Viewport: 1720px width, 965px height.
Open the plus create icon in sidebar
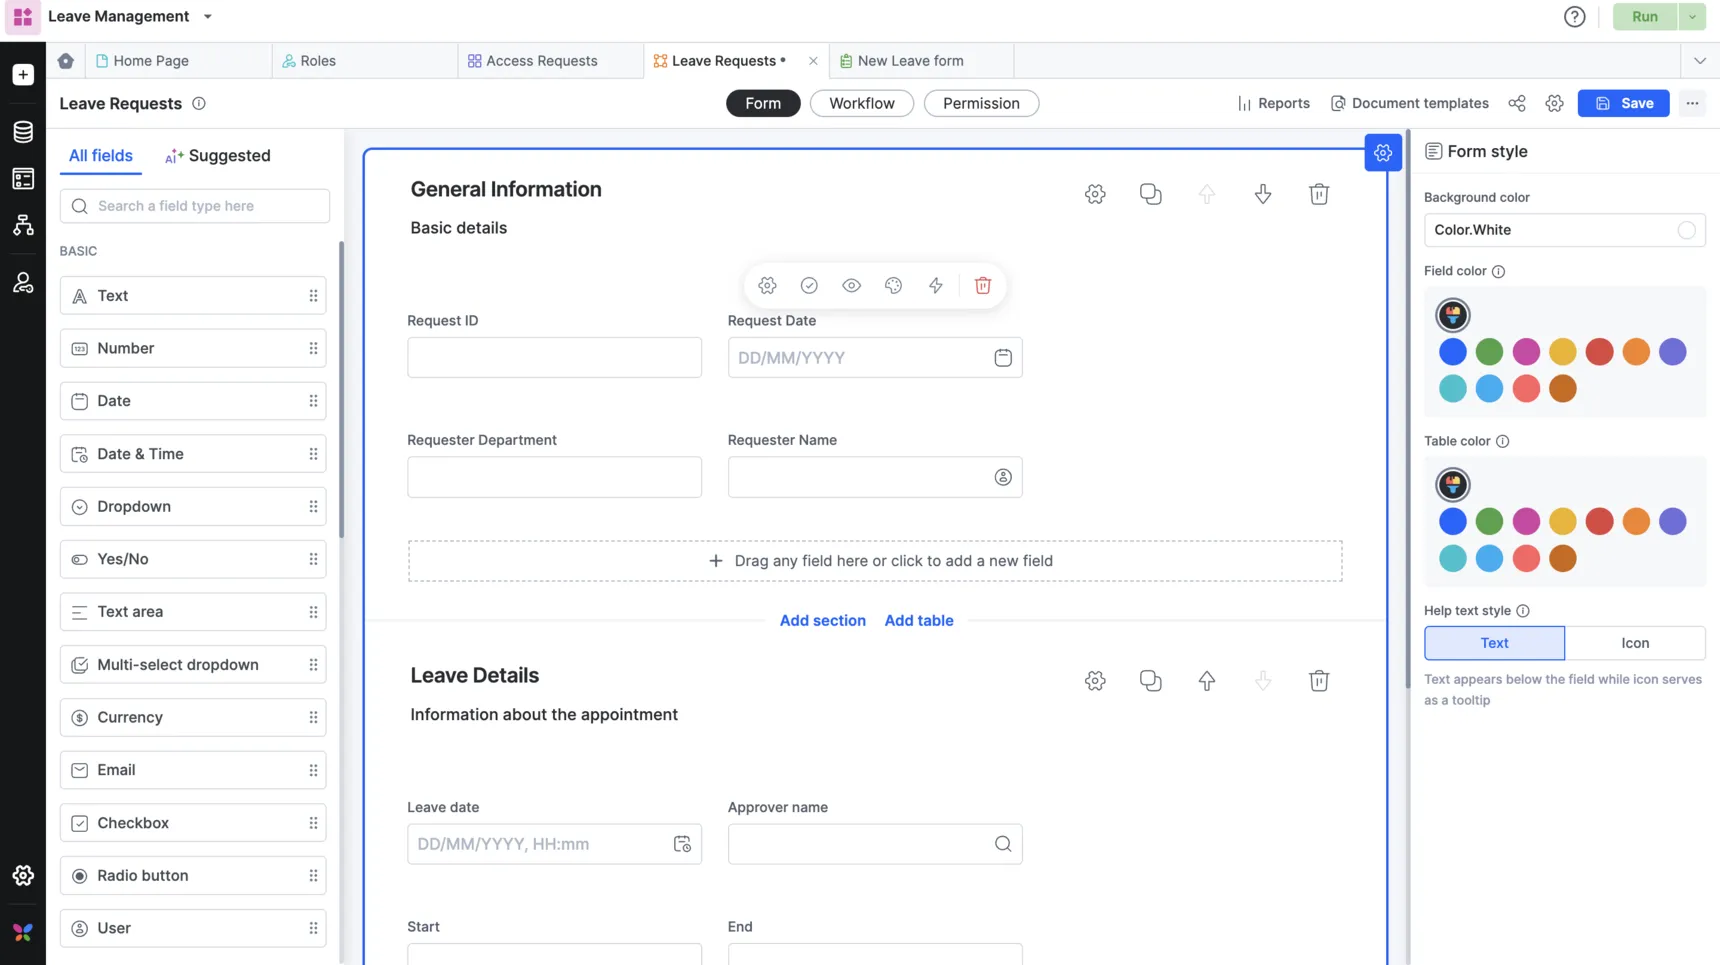(x=23, y=75)
